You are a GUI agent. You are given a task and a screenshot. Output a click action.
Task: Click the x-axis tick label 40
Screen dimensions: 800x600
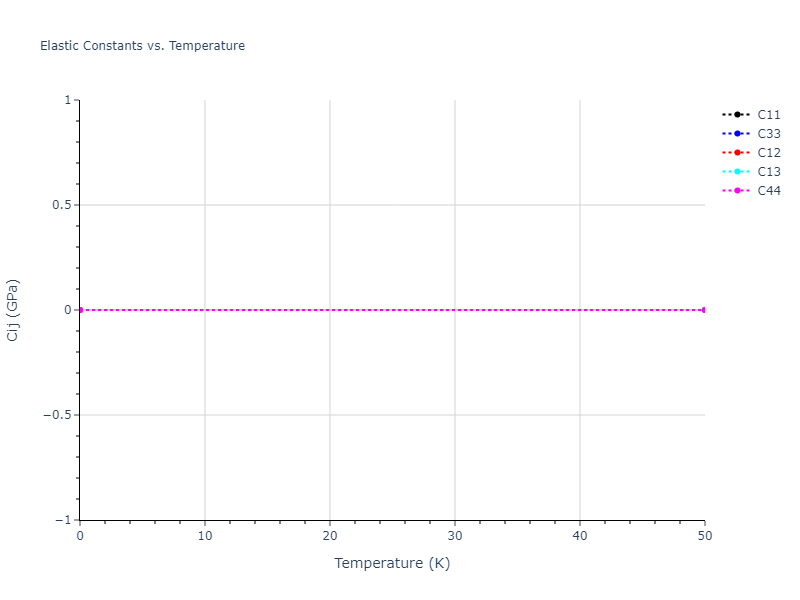[x=580, y=535]
